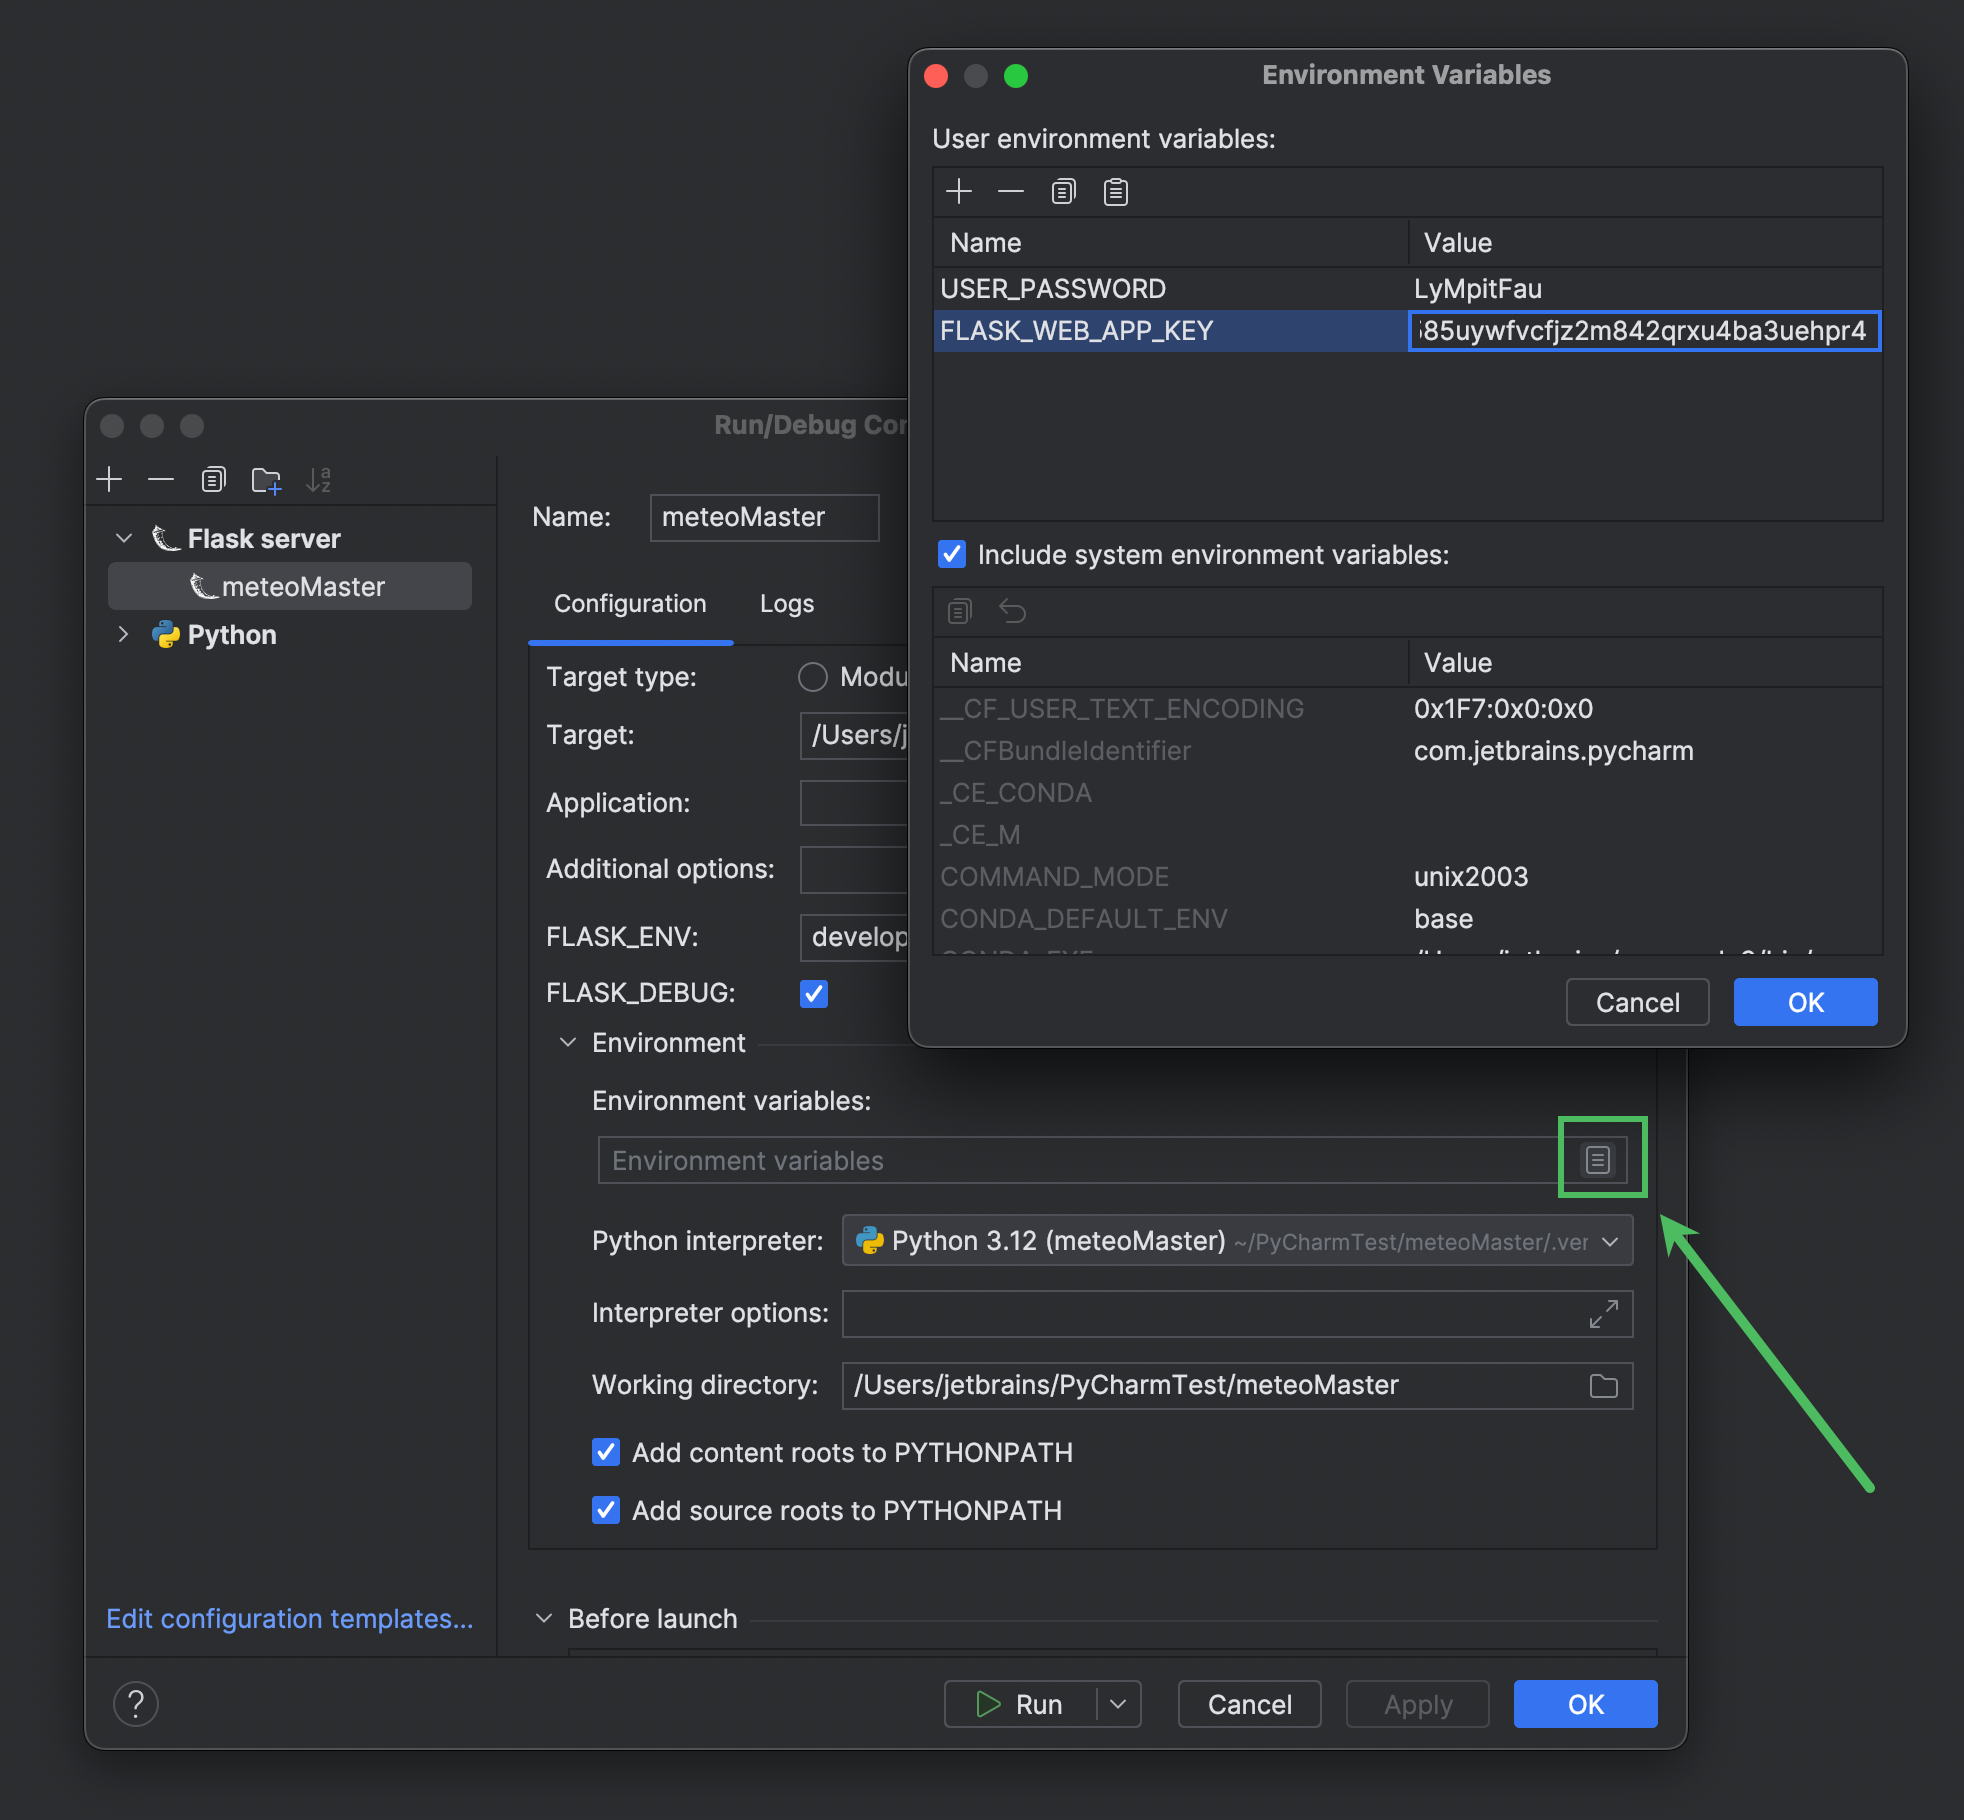Image resolution: width=1964 pixels, height=1820 pixels.
Task: Copy user environment variables
Action: point(1062,191)
